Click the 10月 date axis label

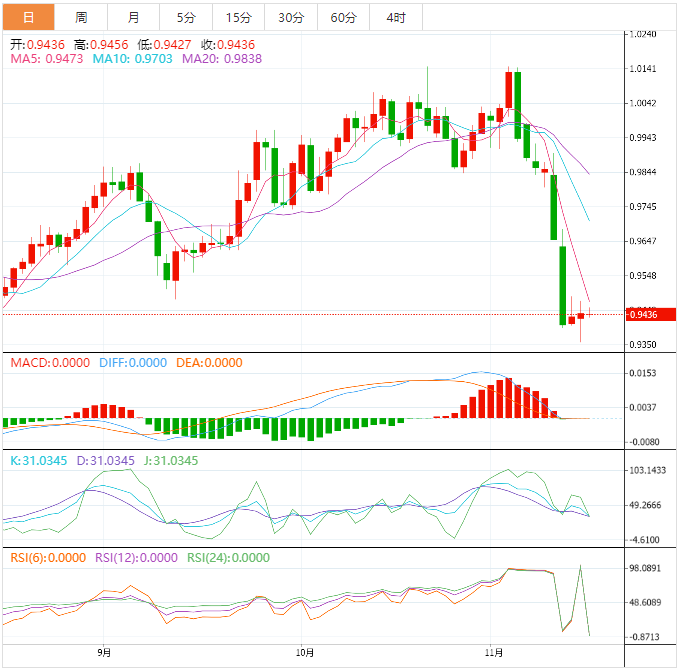tap(304, 652)
